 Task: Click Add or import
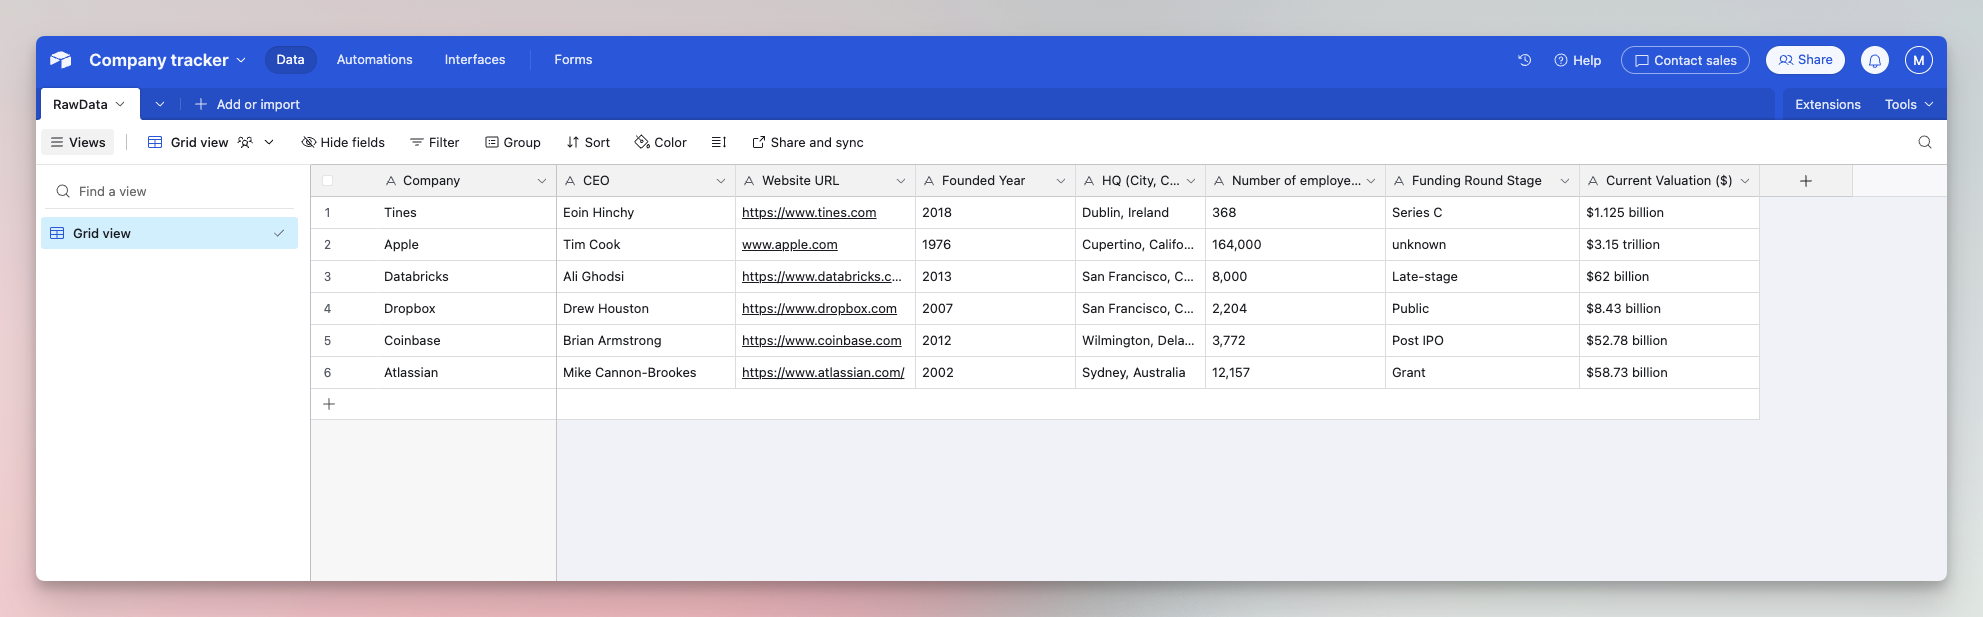click(x=247, y=104)
